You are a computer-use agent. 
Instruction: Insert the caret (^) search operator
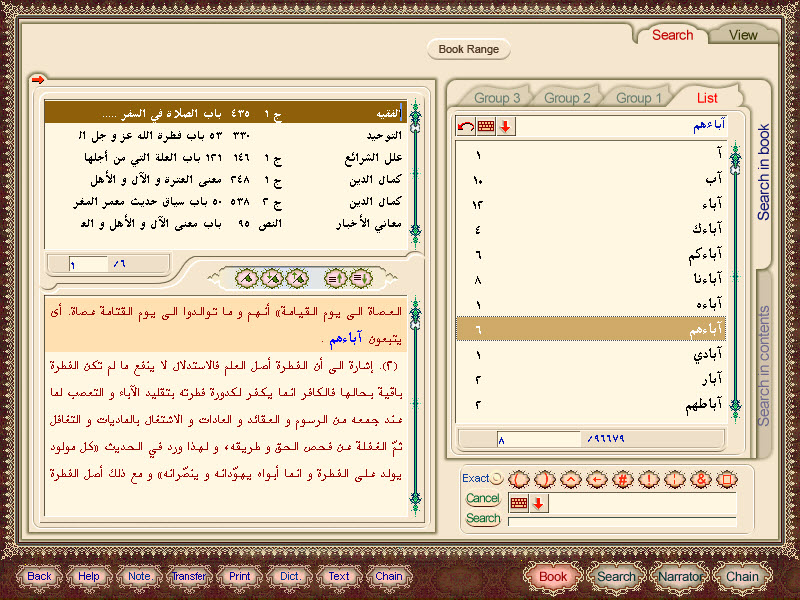pos(571,479)
